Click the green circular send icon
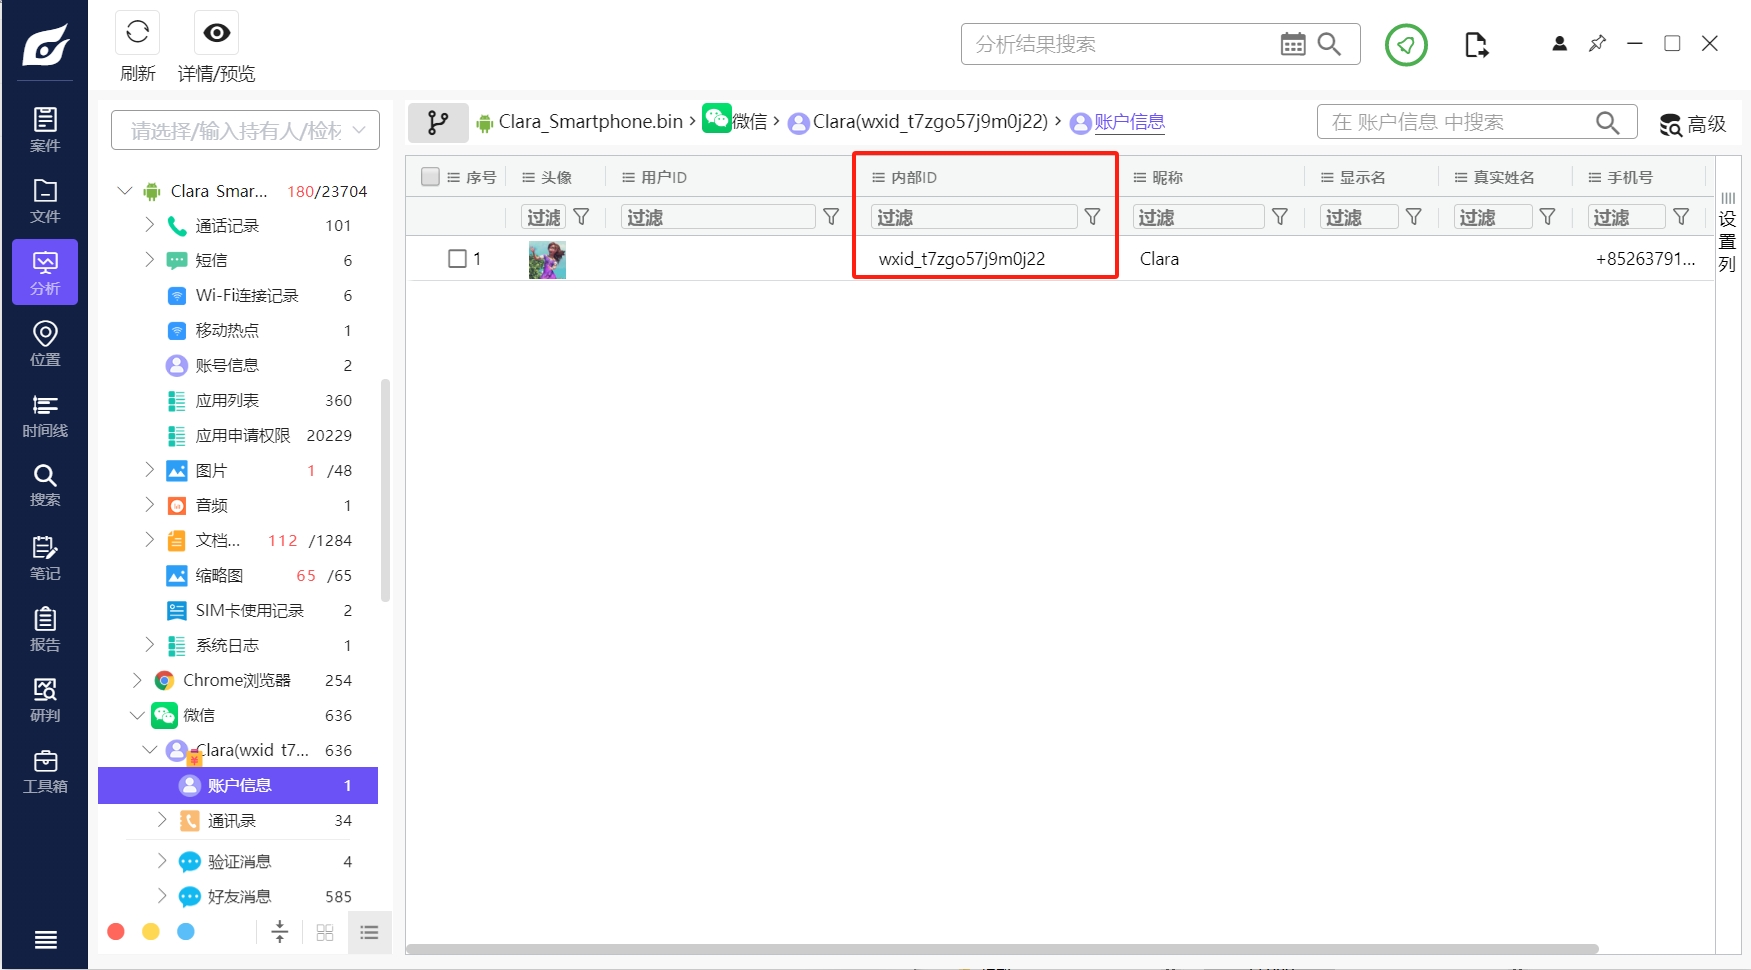The image size is (1751, 970). pyautogui.click(x=1405, y=45)
